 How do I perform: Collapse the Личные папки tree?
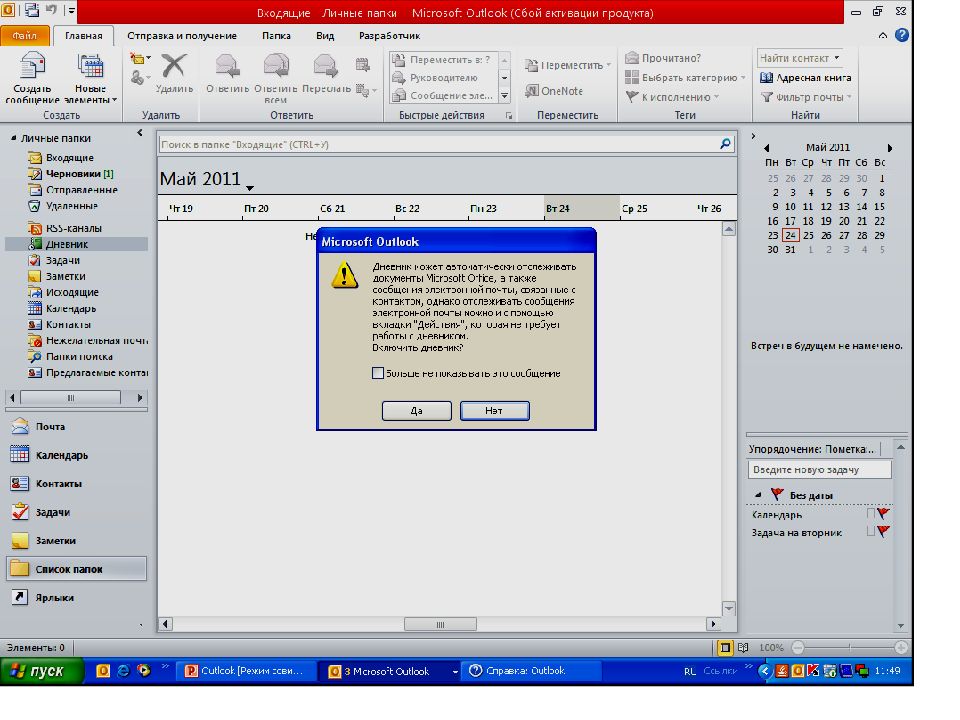click(13, 138)
